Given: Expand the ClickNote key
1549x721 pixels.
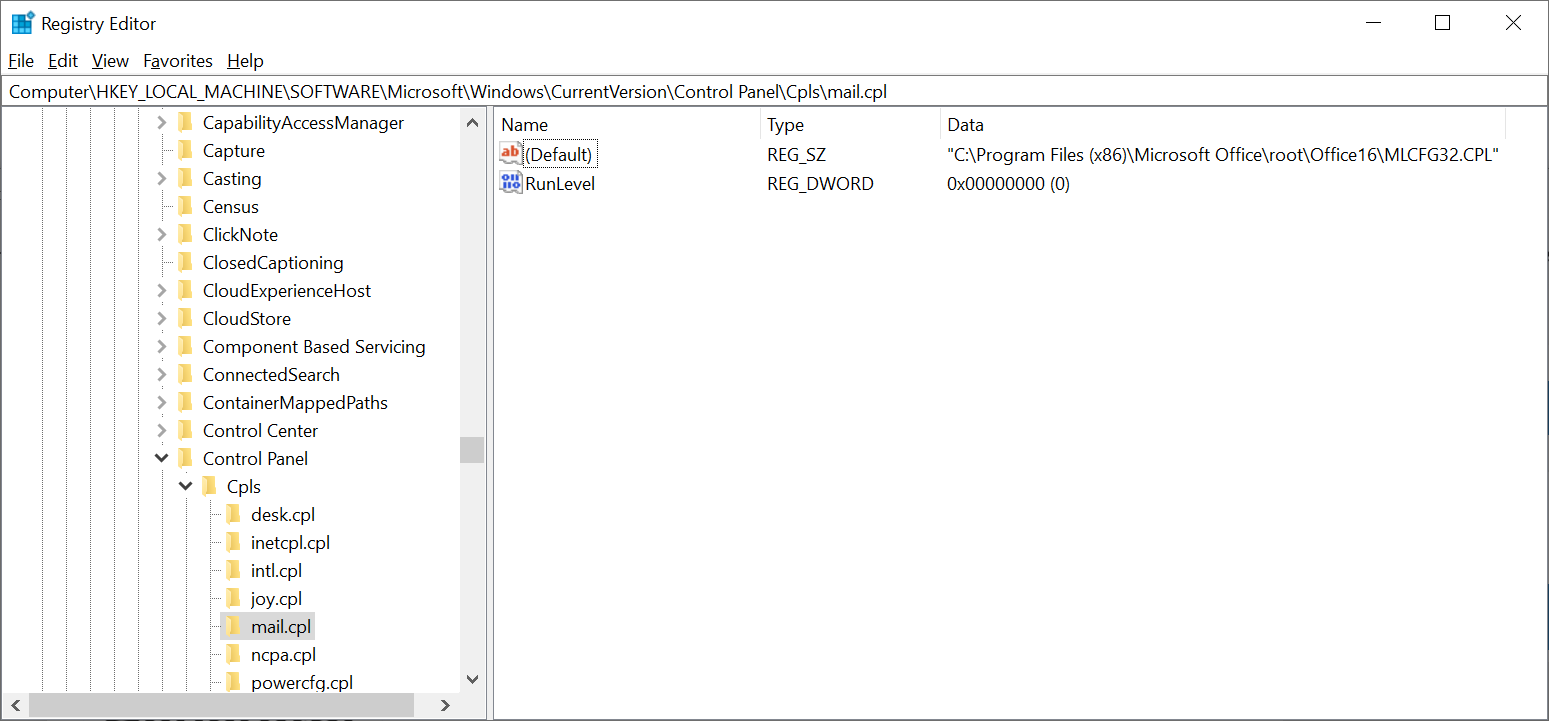Looking at the screenshot, I should click(162, 235).
